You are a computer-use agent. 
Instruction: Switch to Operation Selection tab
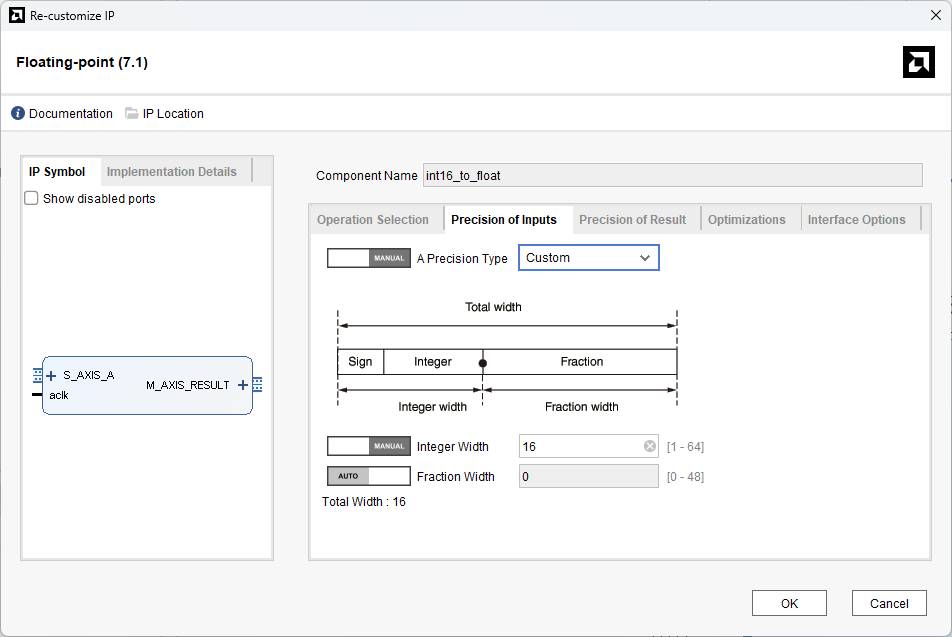coord(373,220)
